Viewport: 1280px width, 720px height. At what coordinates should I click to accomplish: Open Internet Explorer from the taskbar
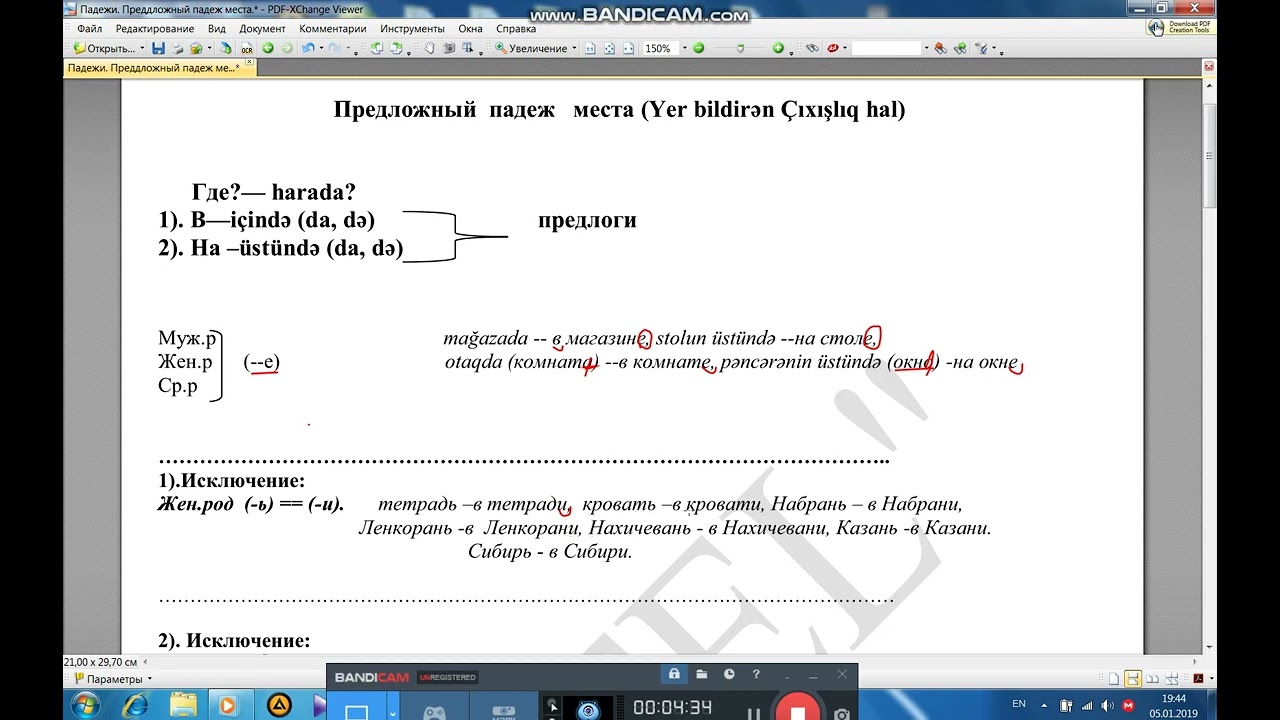coord(135,706)
